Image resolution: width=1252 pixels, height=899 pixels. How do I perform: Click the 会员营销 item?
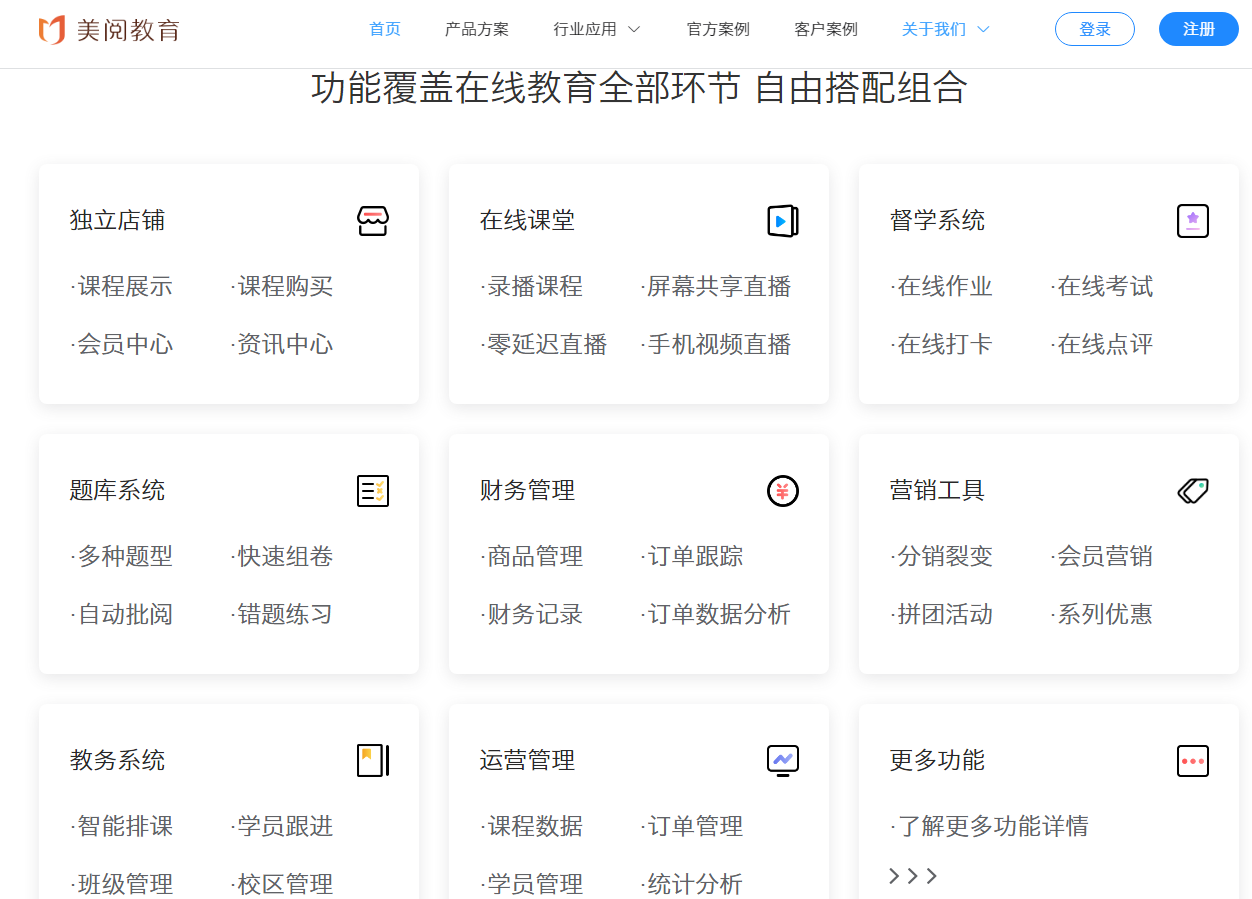pos(1102,557)
